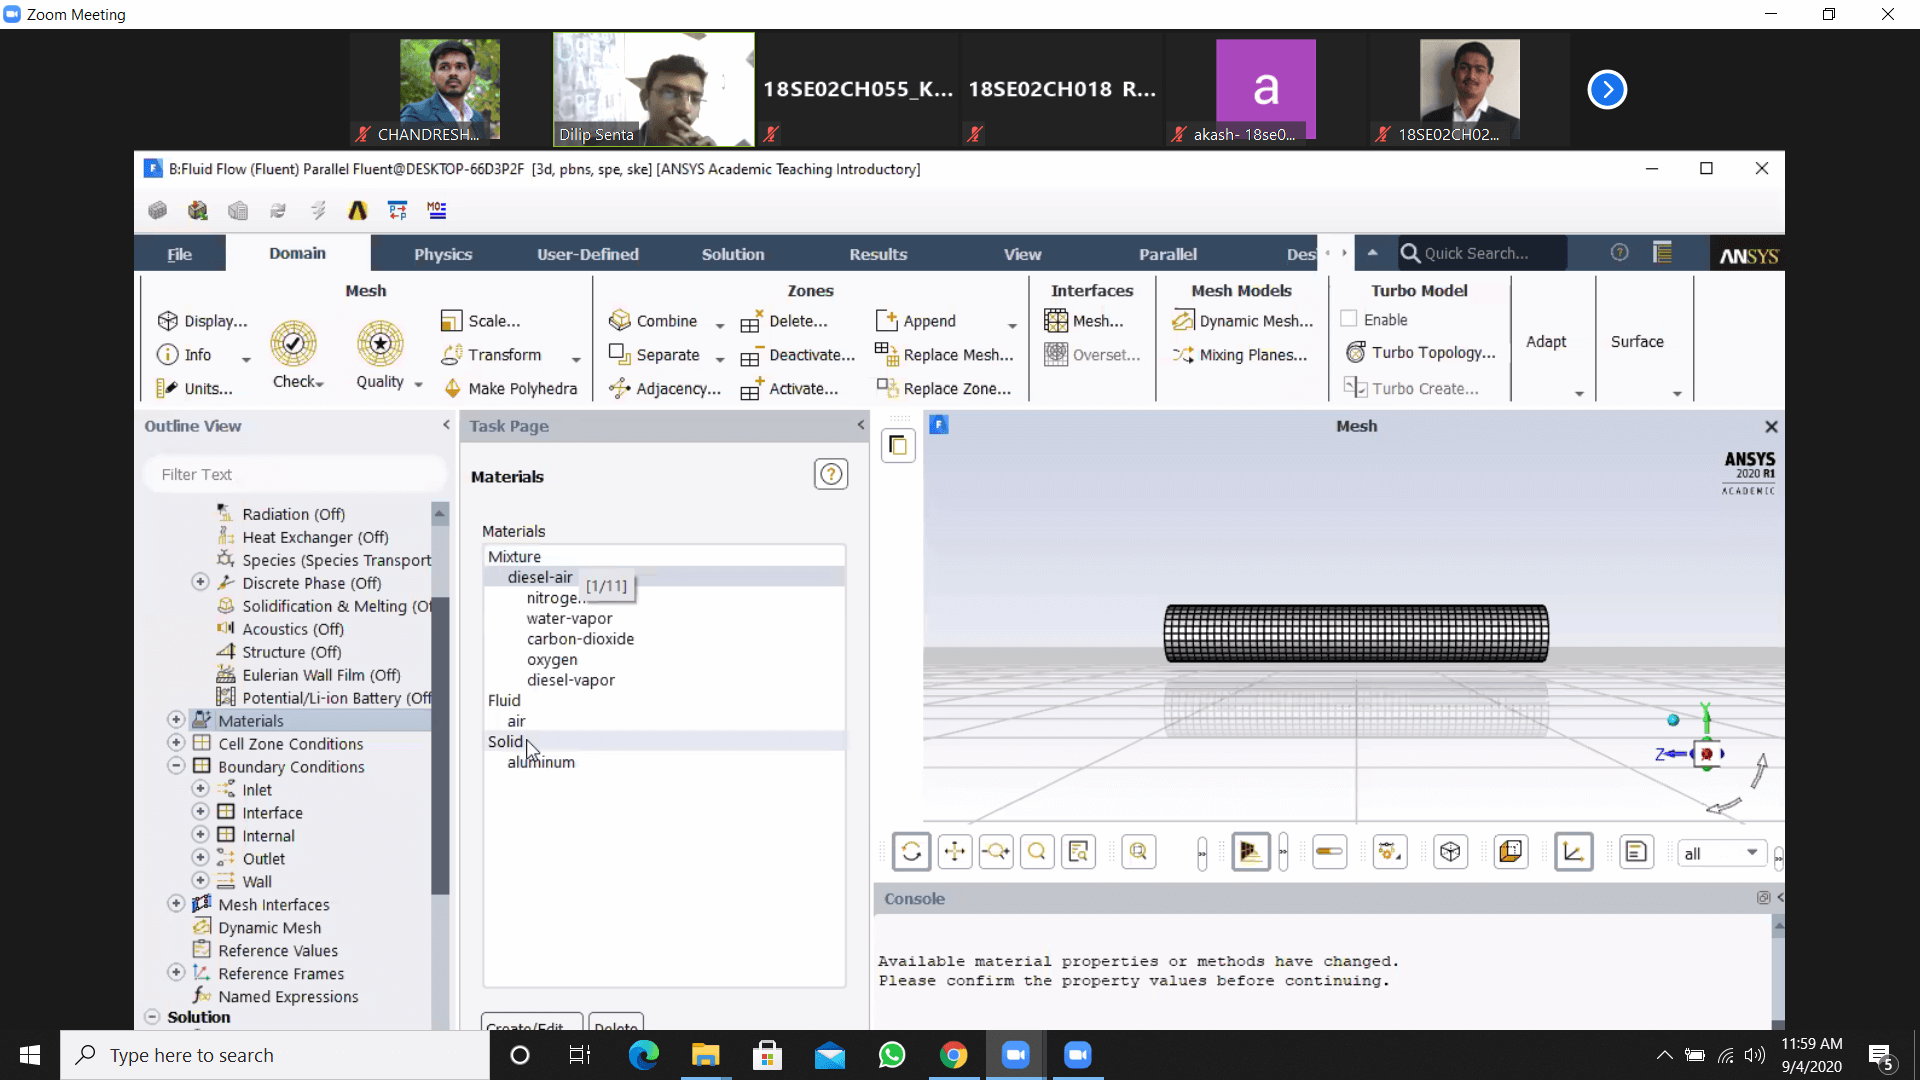Click the Outline View vertical scrollbar
This screenshot has height=1080, width=1920.
pos(440,740)
